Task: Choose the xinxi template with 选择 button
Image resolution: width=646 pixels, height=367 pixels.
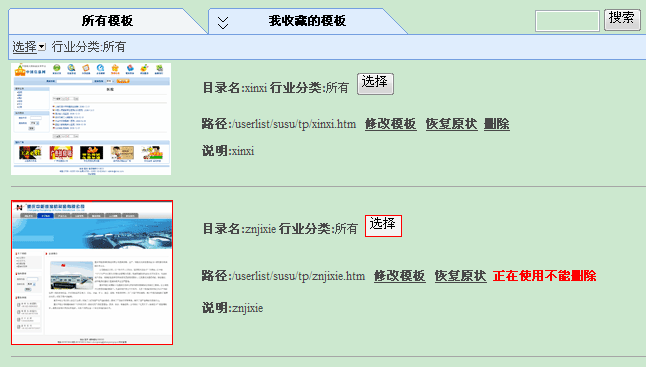Action: (375, 84)
